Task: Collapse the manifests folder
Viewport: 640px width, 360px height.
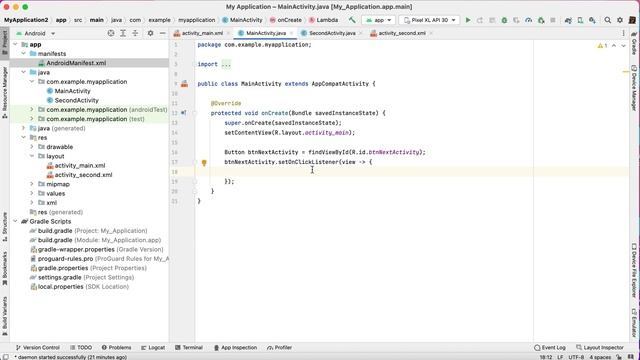Action: (x=24, y=53)
